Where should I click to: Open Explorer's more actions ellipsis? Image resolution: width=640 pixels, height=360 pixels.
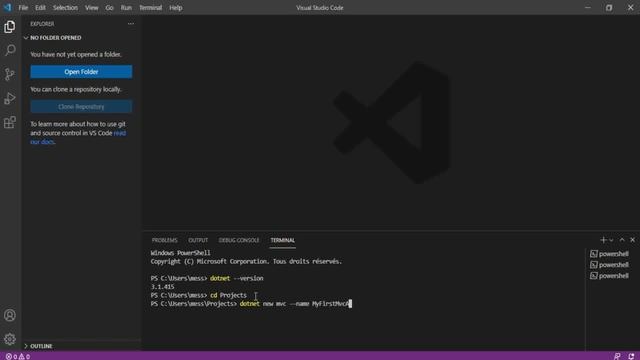[131, 24]
